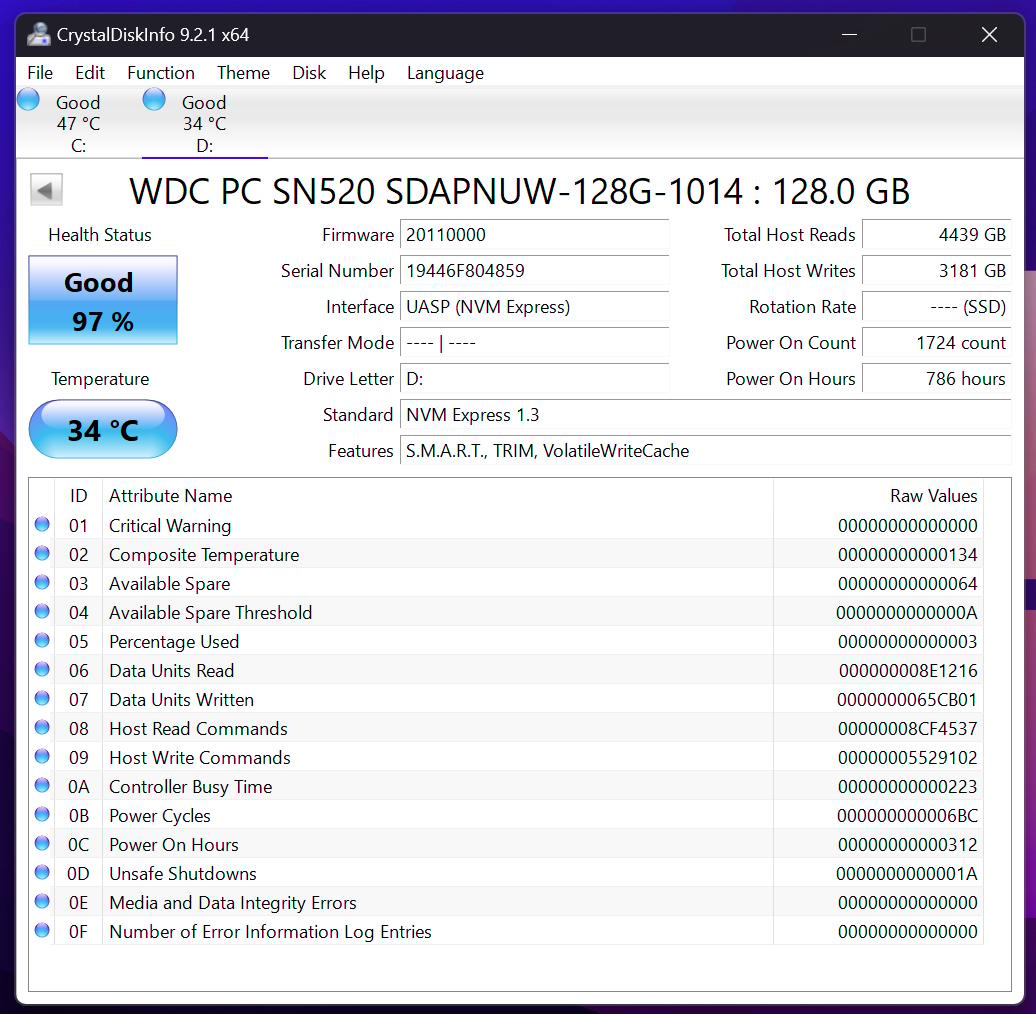This screenshot has height=1014, width=1036.
Task: Select the C: drive status orb
Action: [x=28, y=99]
